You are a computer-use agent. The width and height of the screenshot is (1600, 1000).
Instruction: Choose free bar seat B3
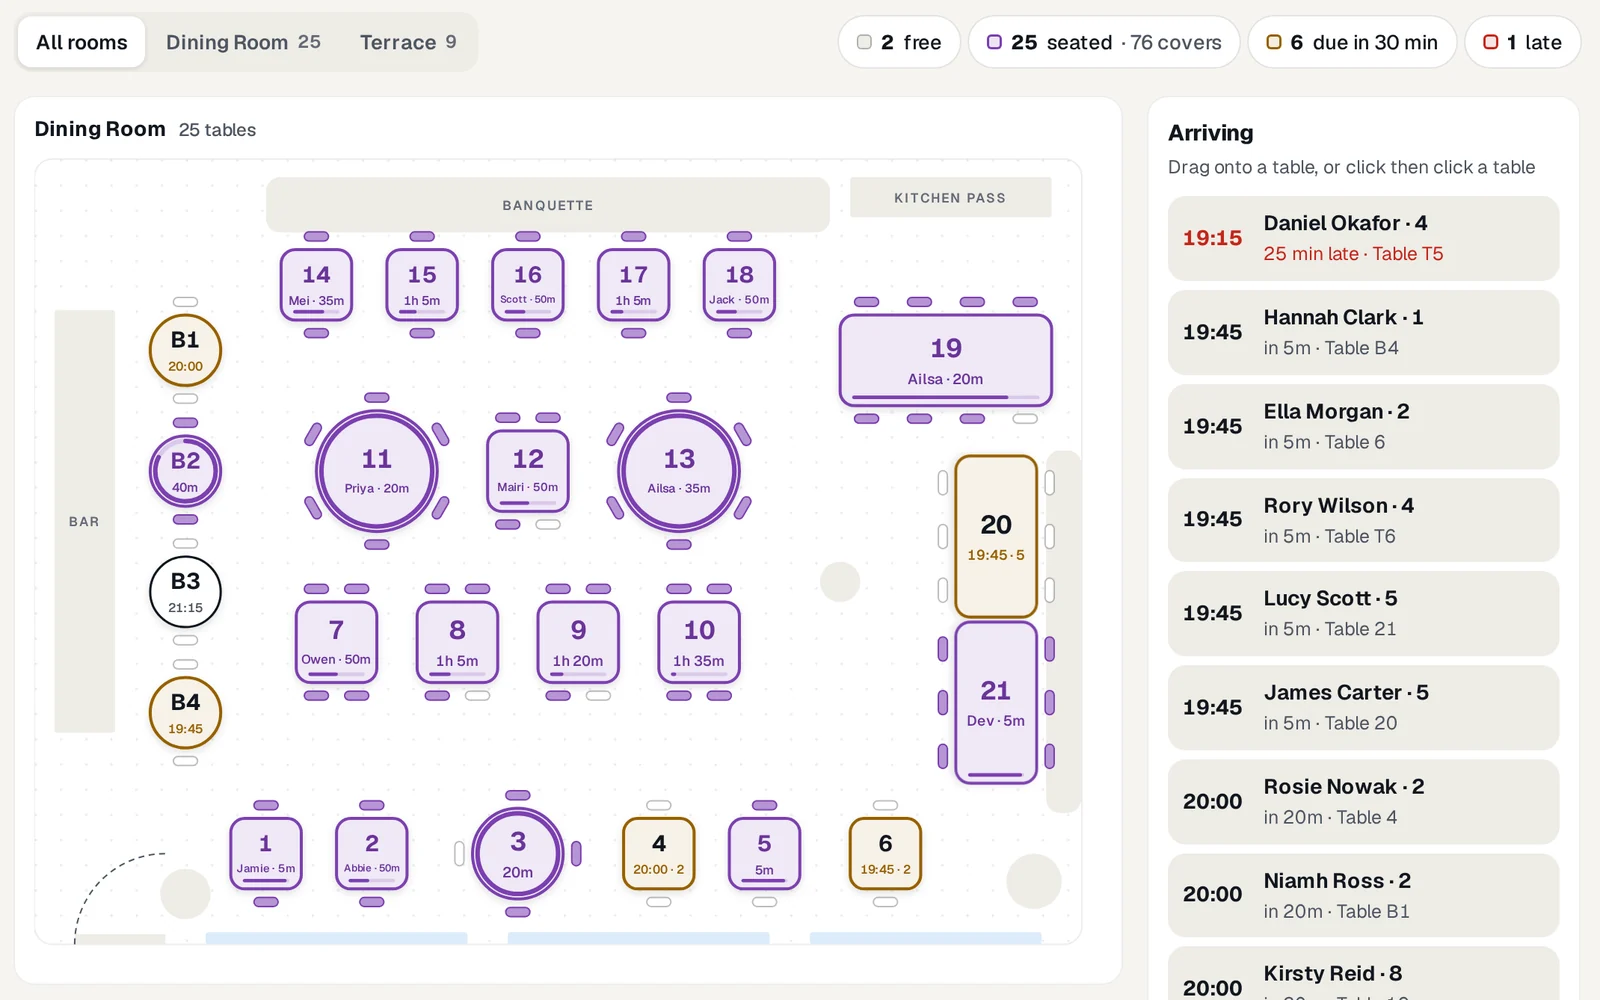click(185, 592)
